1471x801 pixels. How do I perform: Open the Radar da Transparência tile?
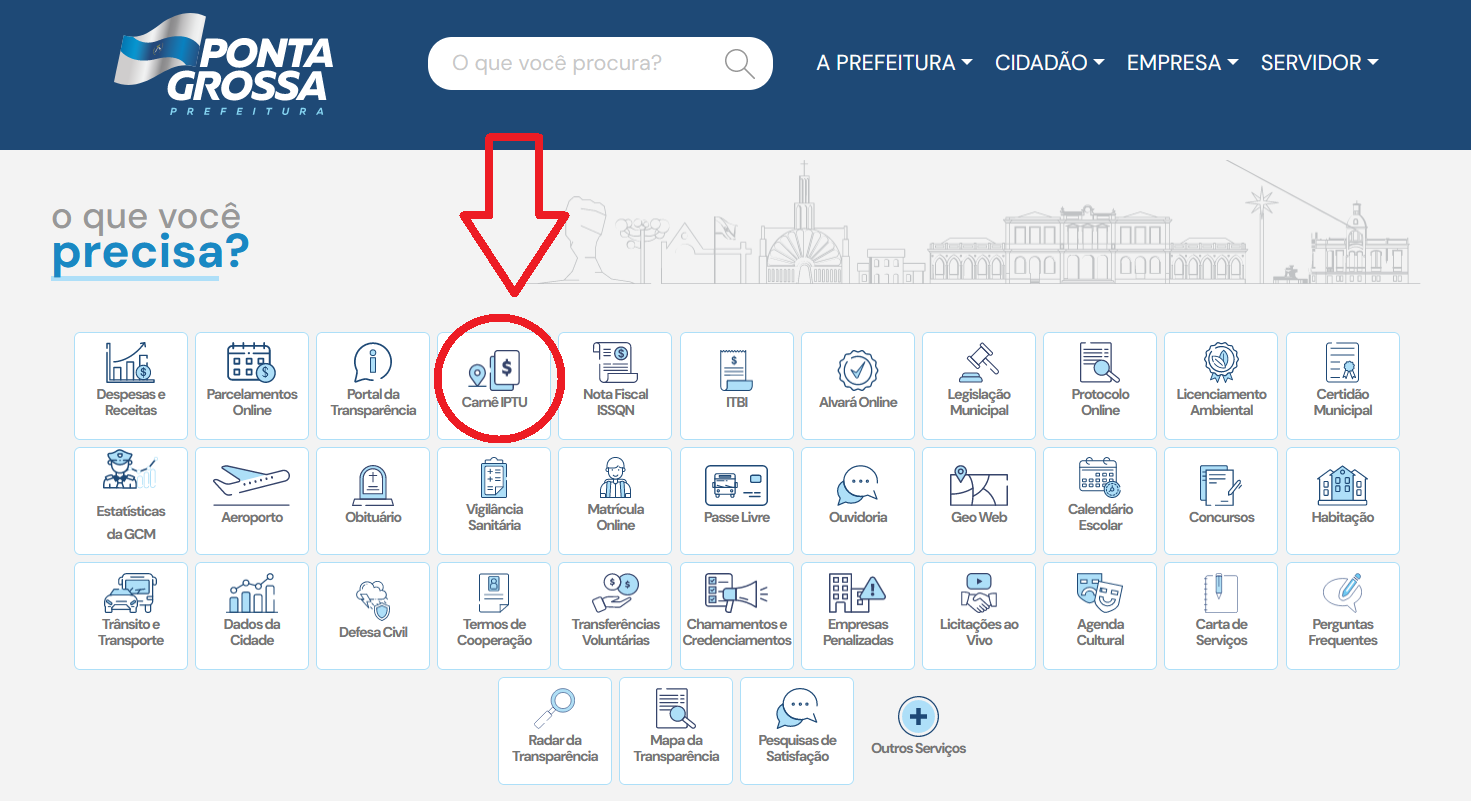(555, 731)
